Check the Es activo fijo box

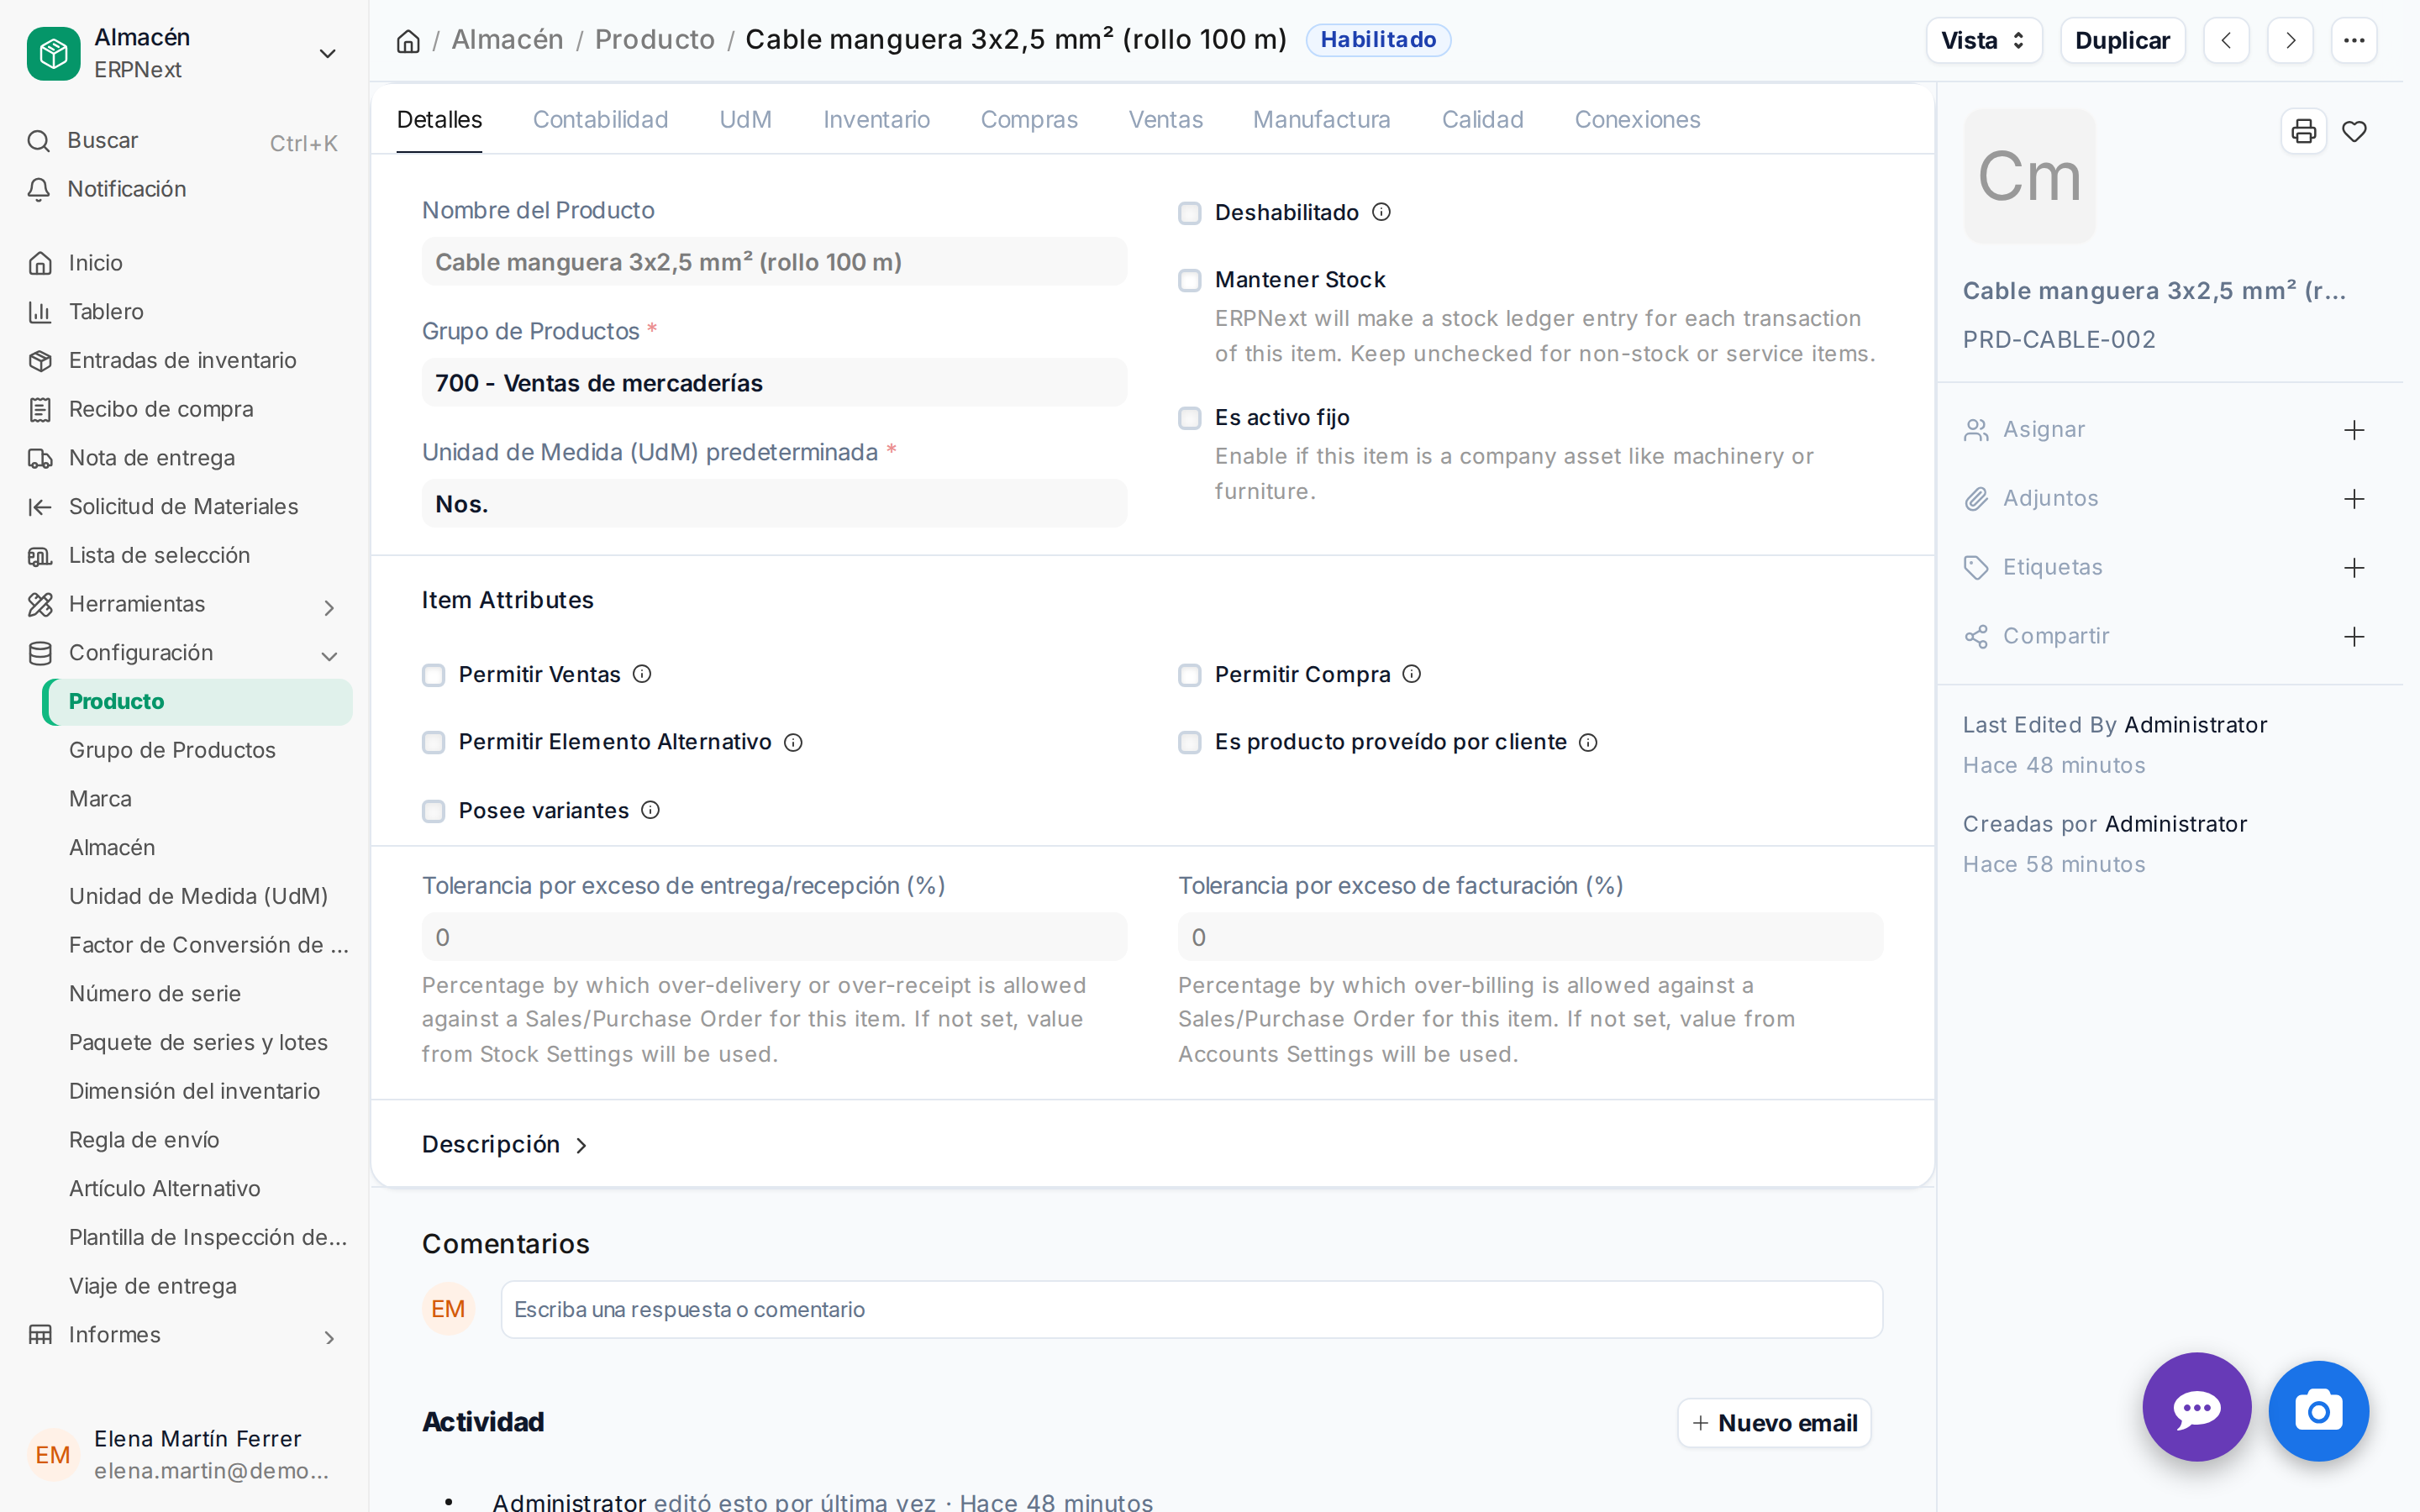1189,418
